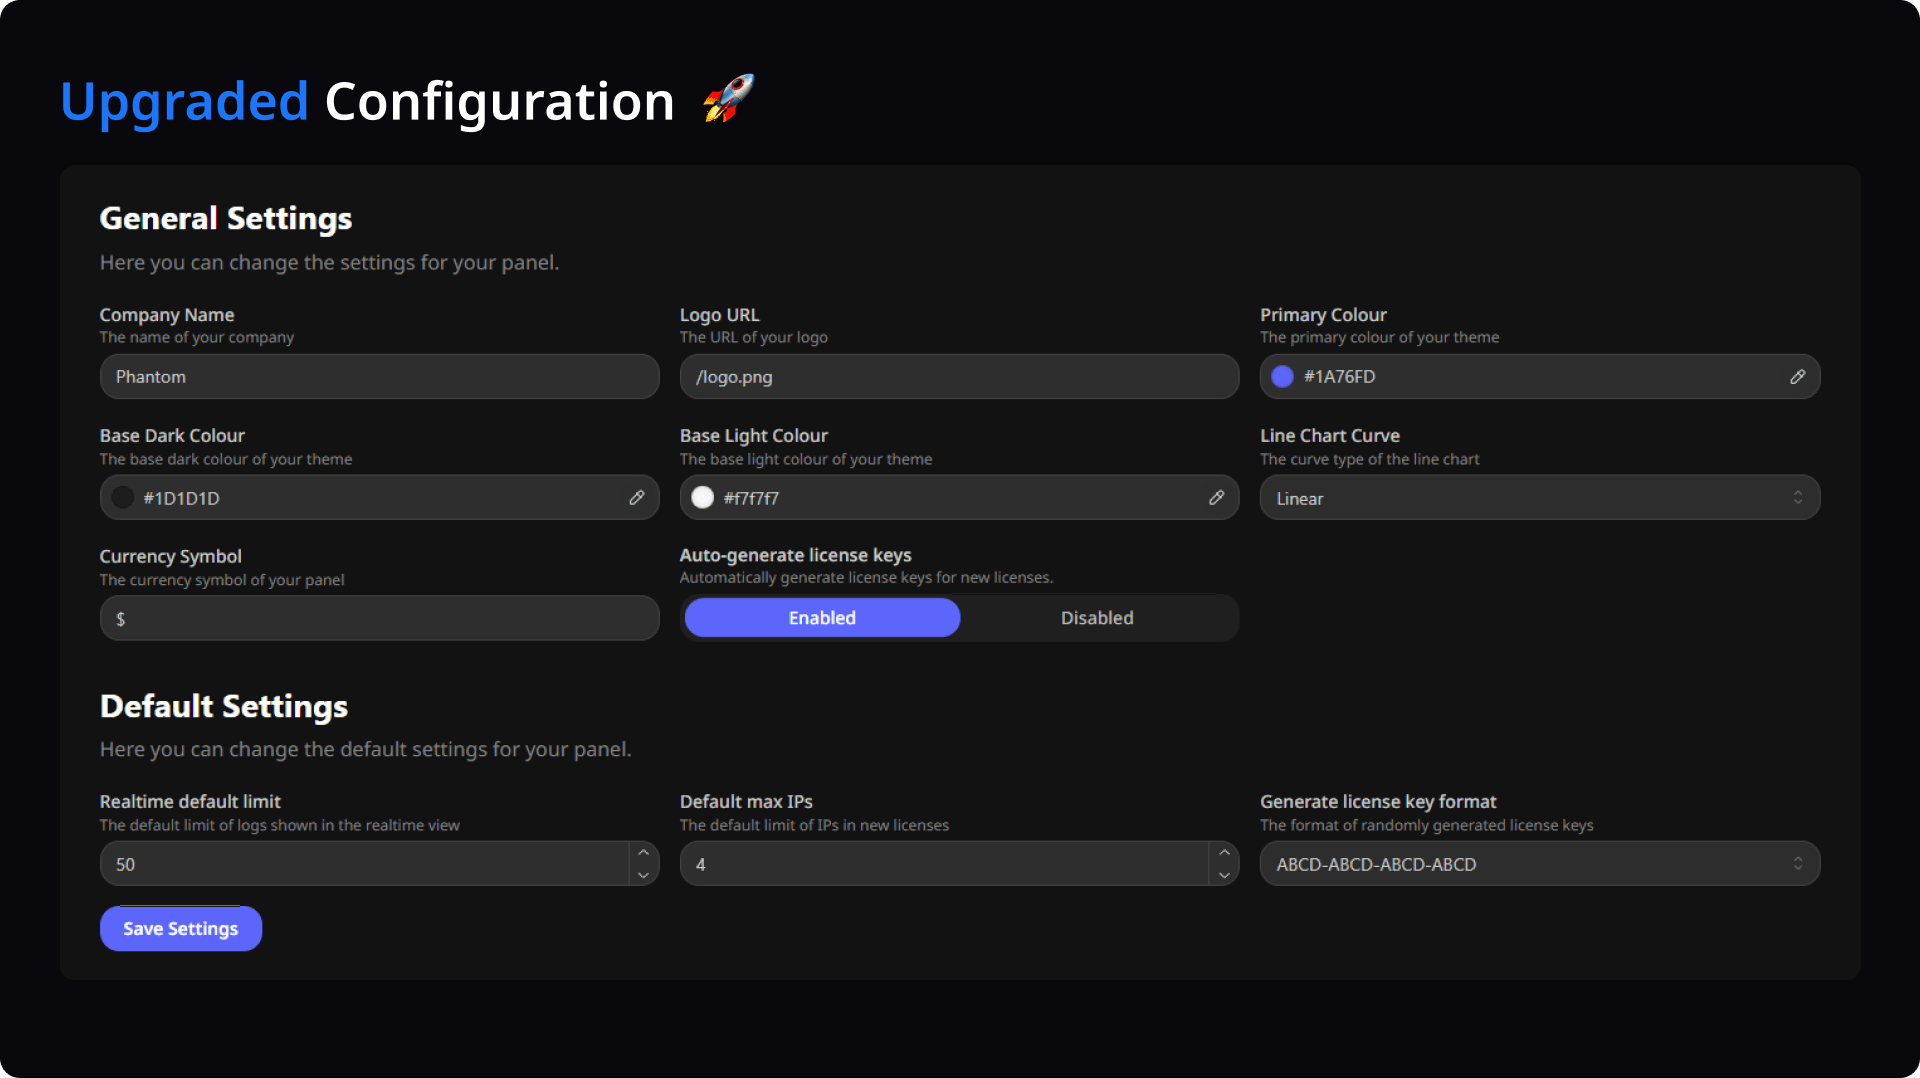Disable auto-generate license keys
The image size is (1920, 1078).
1097,618
